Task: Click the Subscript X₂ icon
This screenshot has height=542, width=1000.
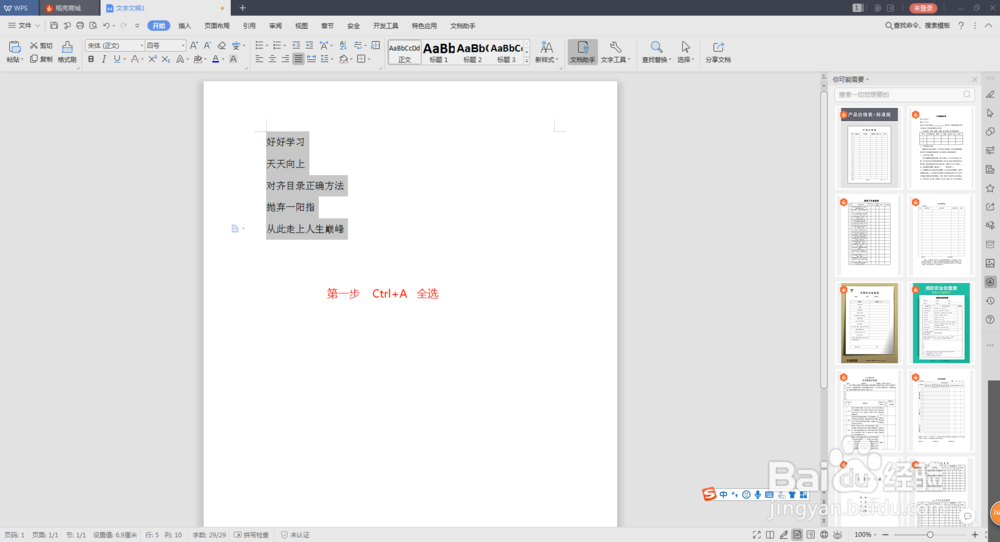Action: 166,59
